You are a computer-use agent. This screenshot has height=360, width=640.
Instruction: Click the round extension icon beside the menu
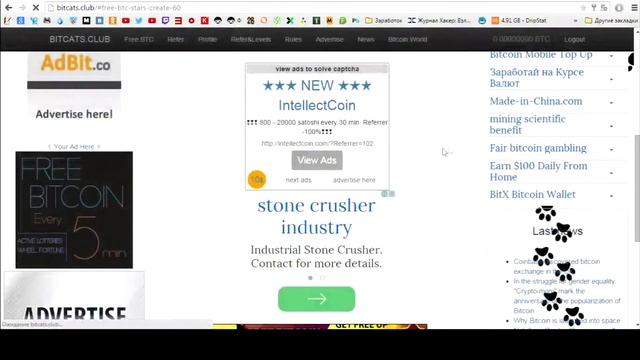619,8
